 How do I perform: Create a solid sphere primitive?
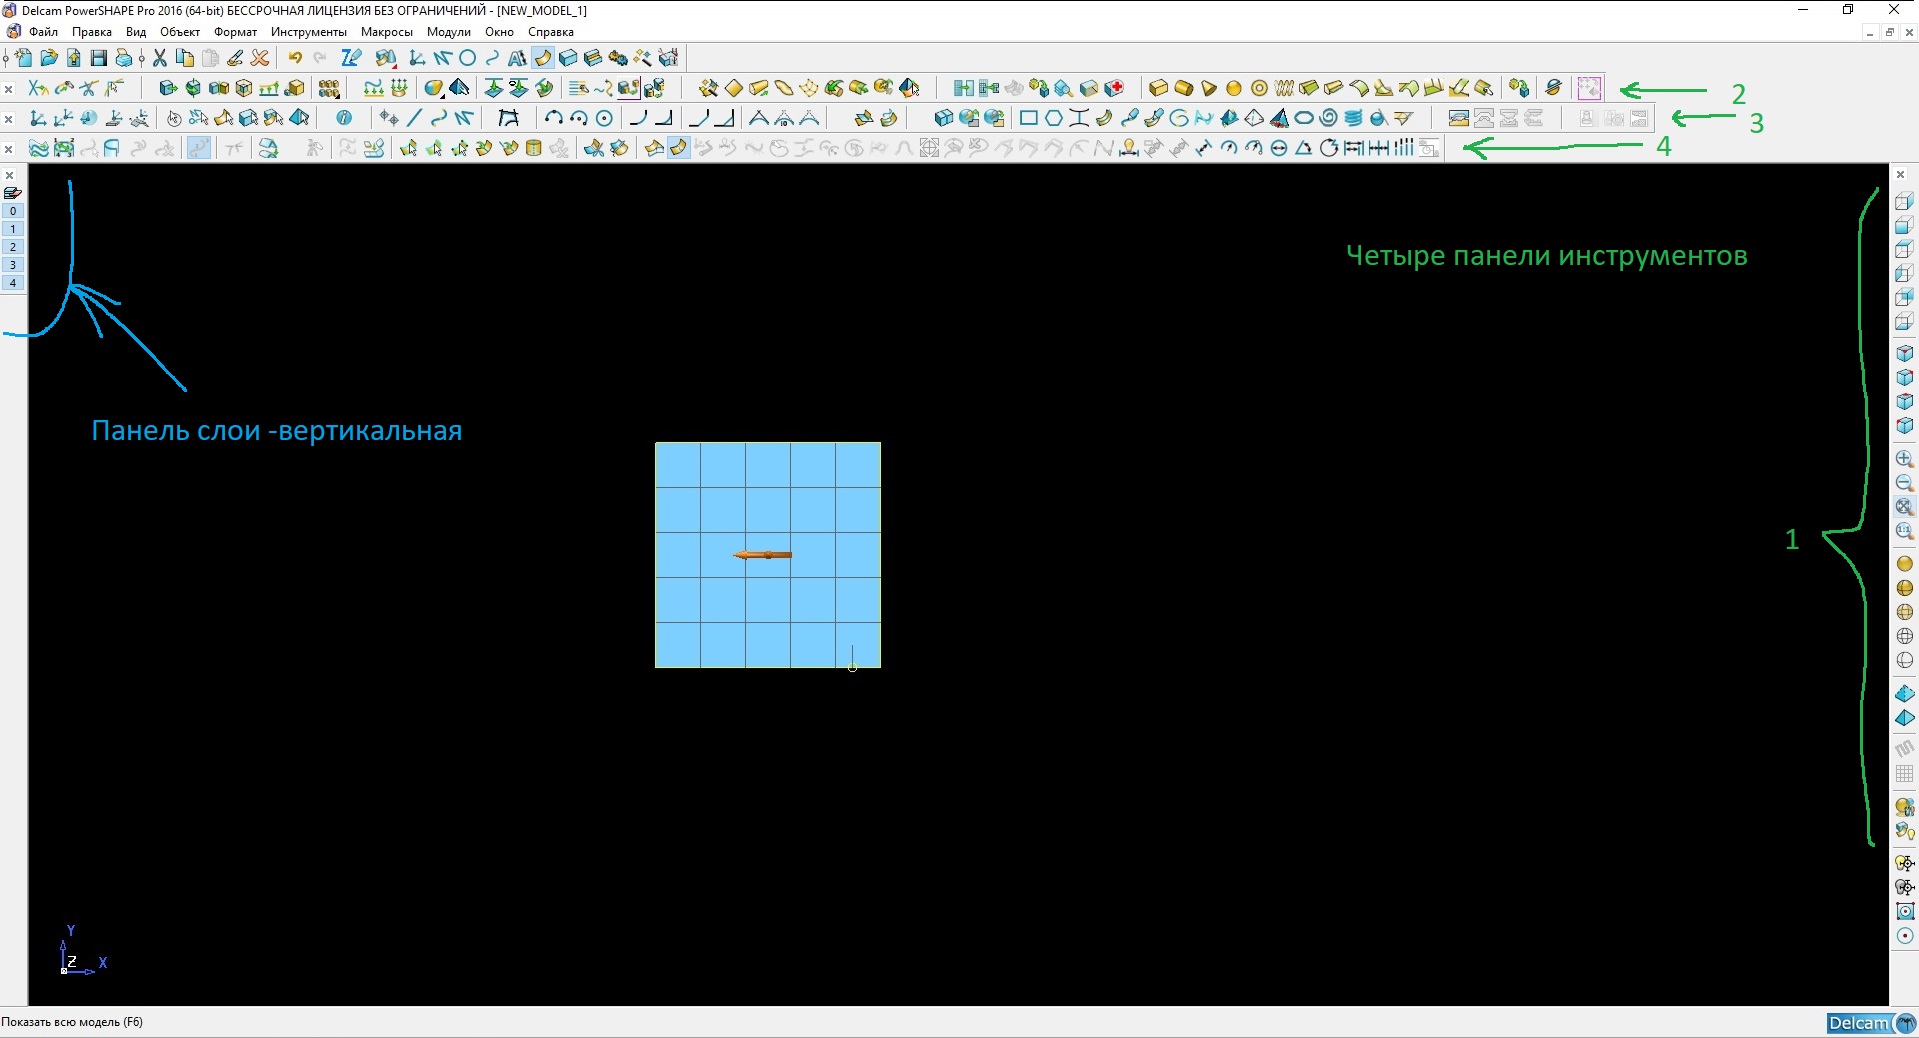[1234, 88]
